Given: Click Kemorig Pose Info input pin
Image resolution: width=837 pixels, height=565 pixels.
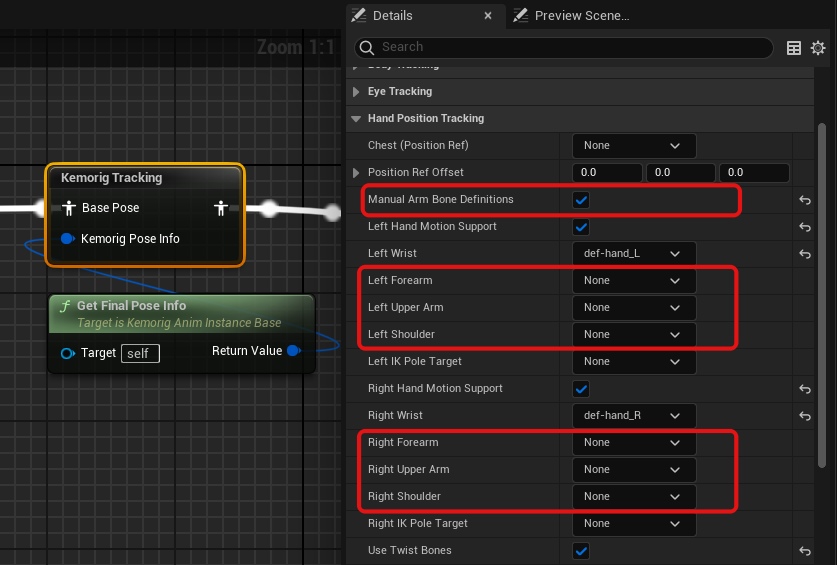Looking at the screenshot, I should click(x=68, y=239).
